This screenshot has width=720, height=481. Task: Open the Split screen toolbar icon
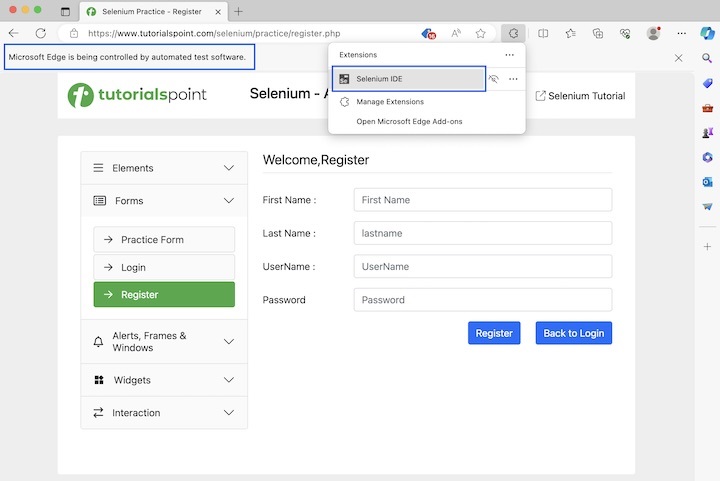point(543,33)
